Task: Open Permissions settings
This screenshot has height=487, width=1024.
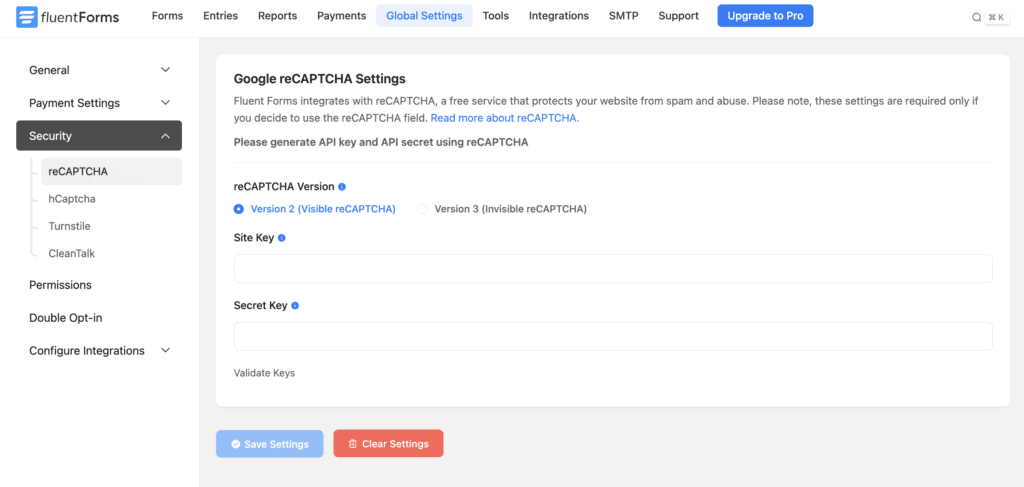Action: (x=60, y=285)
